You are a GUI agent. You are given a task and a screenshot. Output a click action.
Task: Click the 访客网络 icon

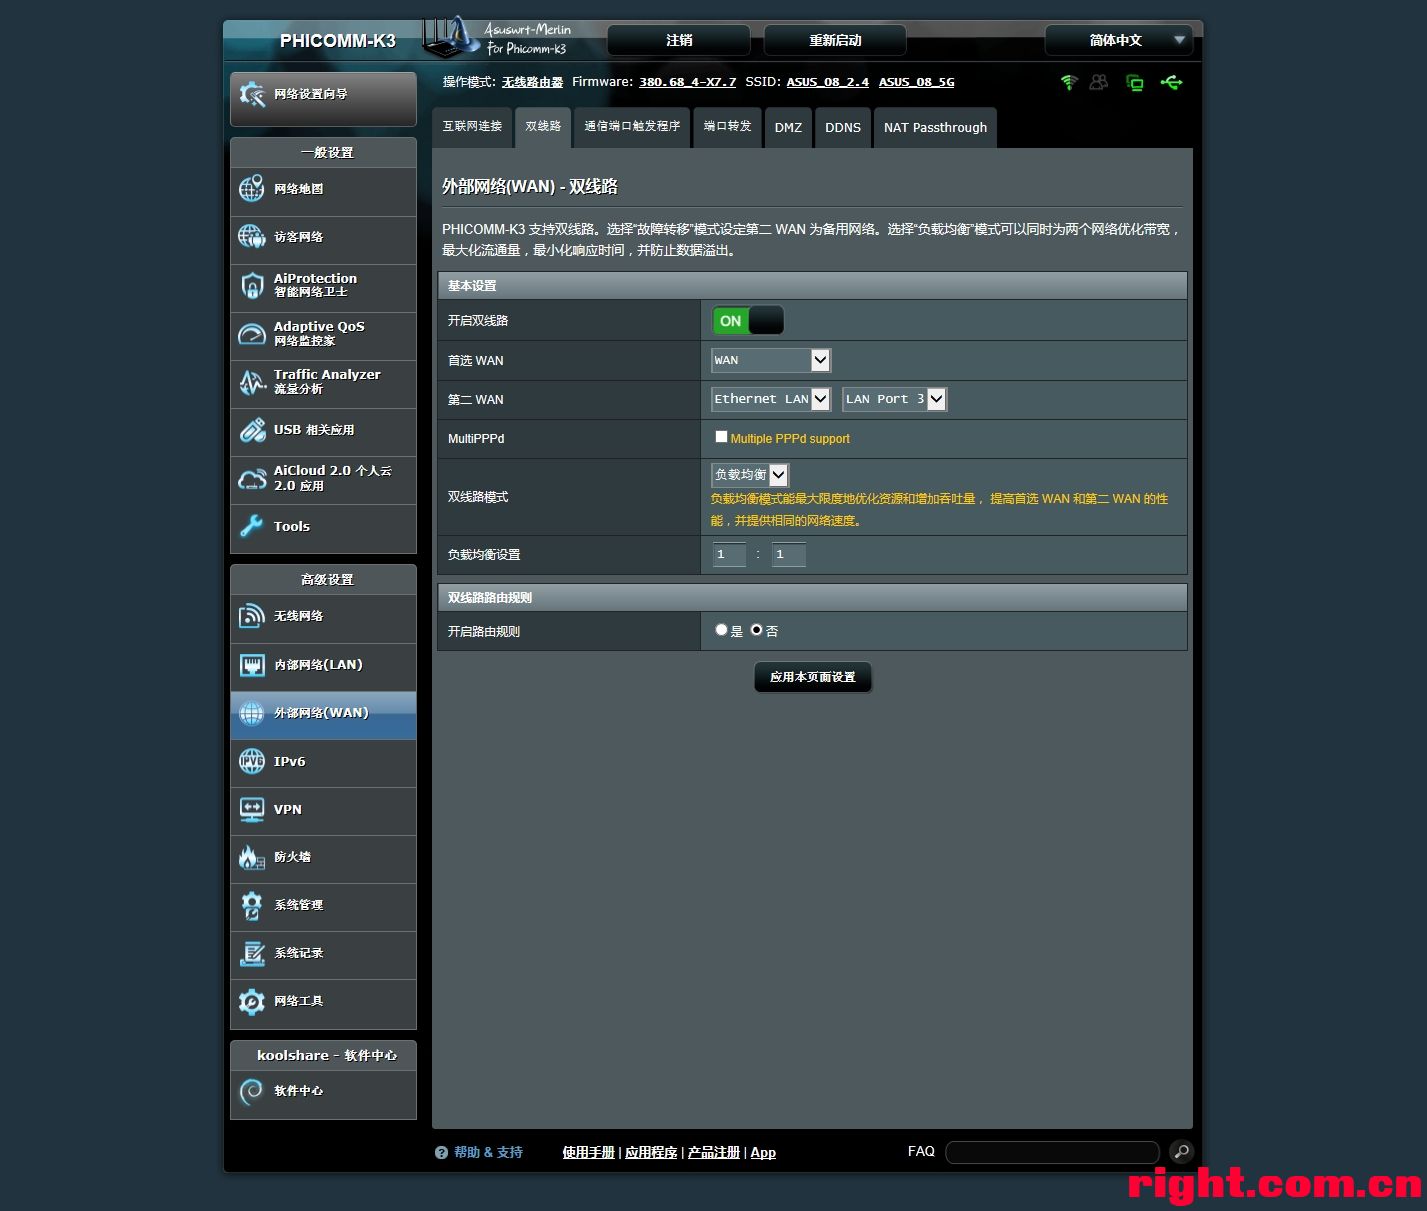tap(252, 237)
